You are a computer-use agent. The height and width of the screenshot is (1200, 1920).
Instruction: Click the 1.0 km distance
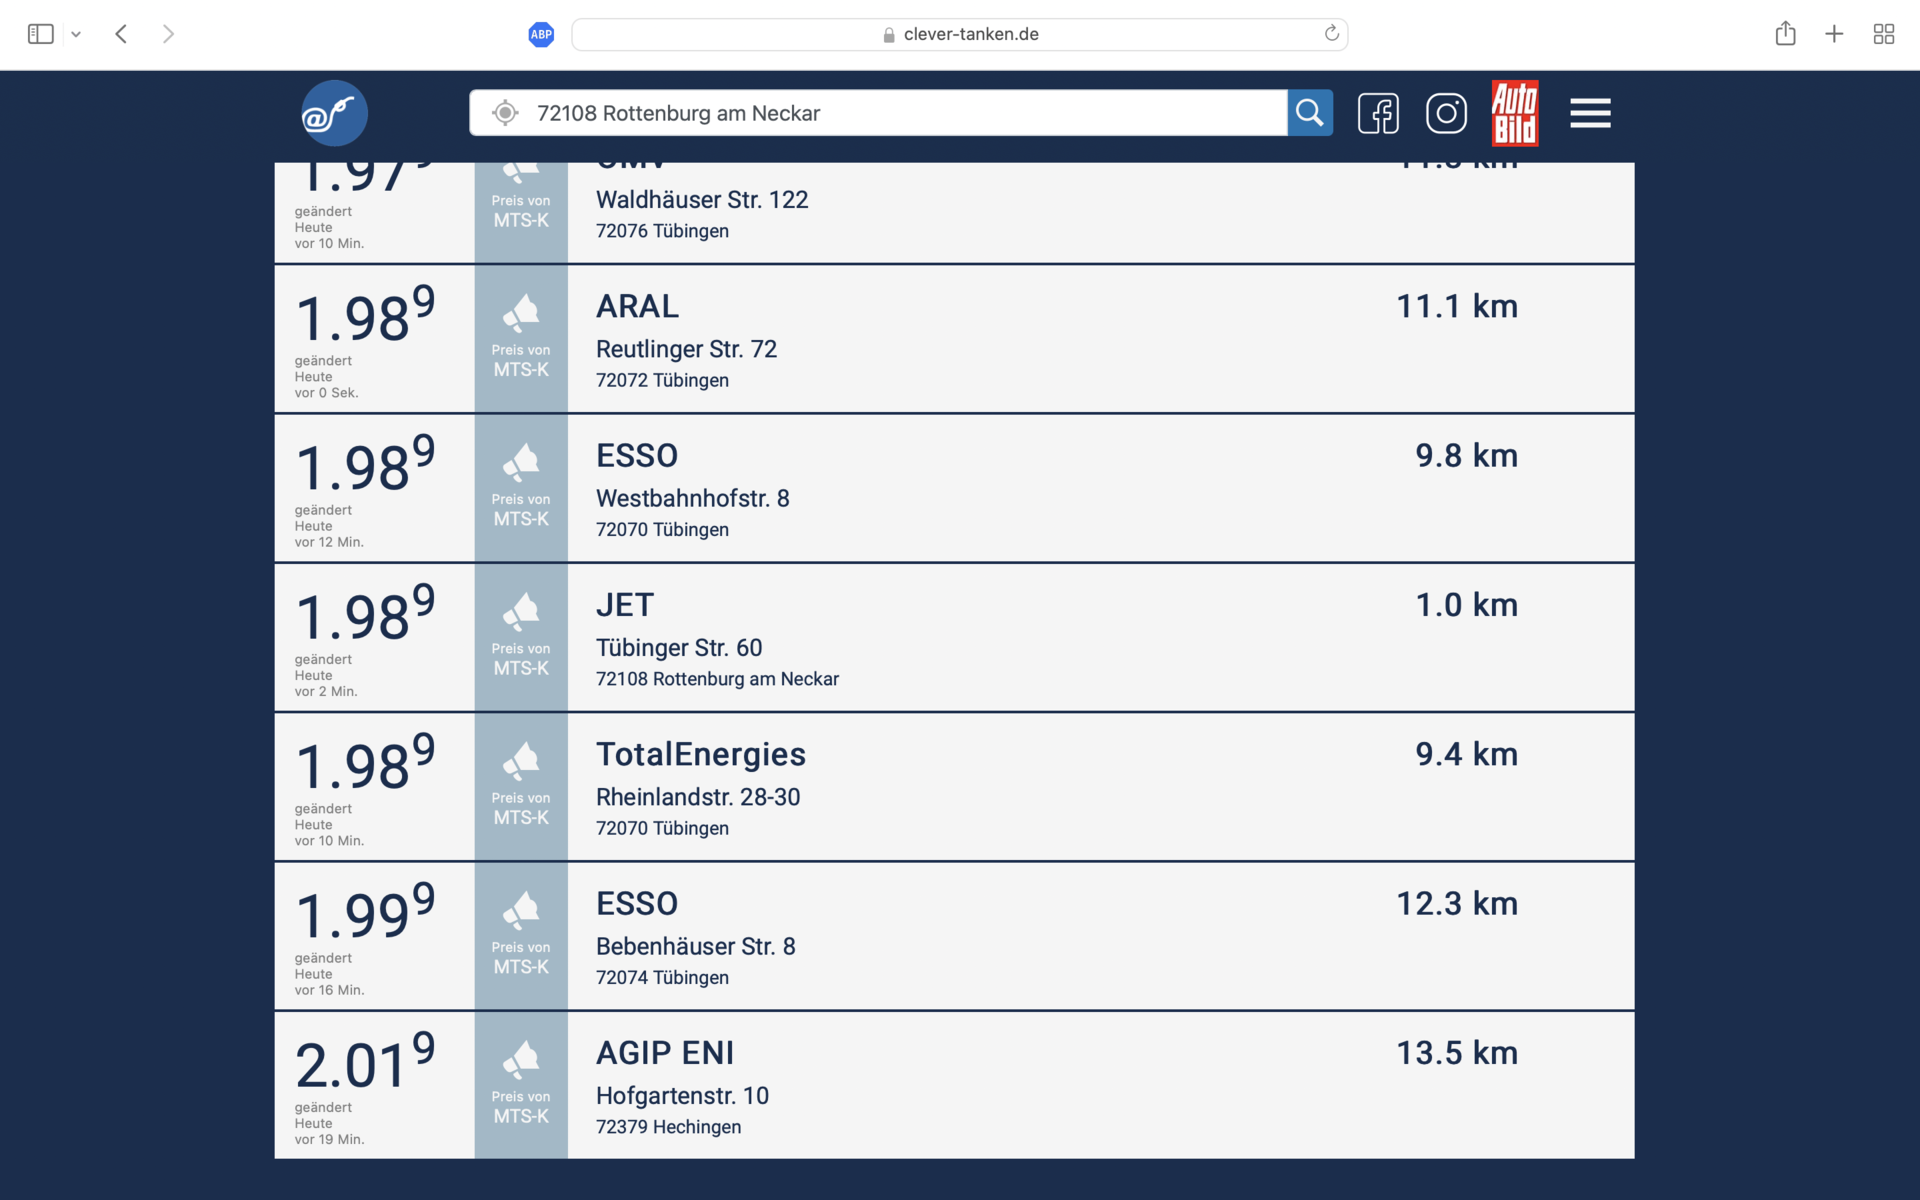[1466, 605]
